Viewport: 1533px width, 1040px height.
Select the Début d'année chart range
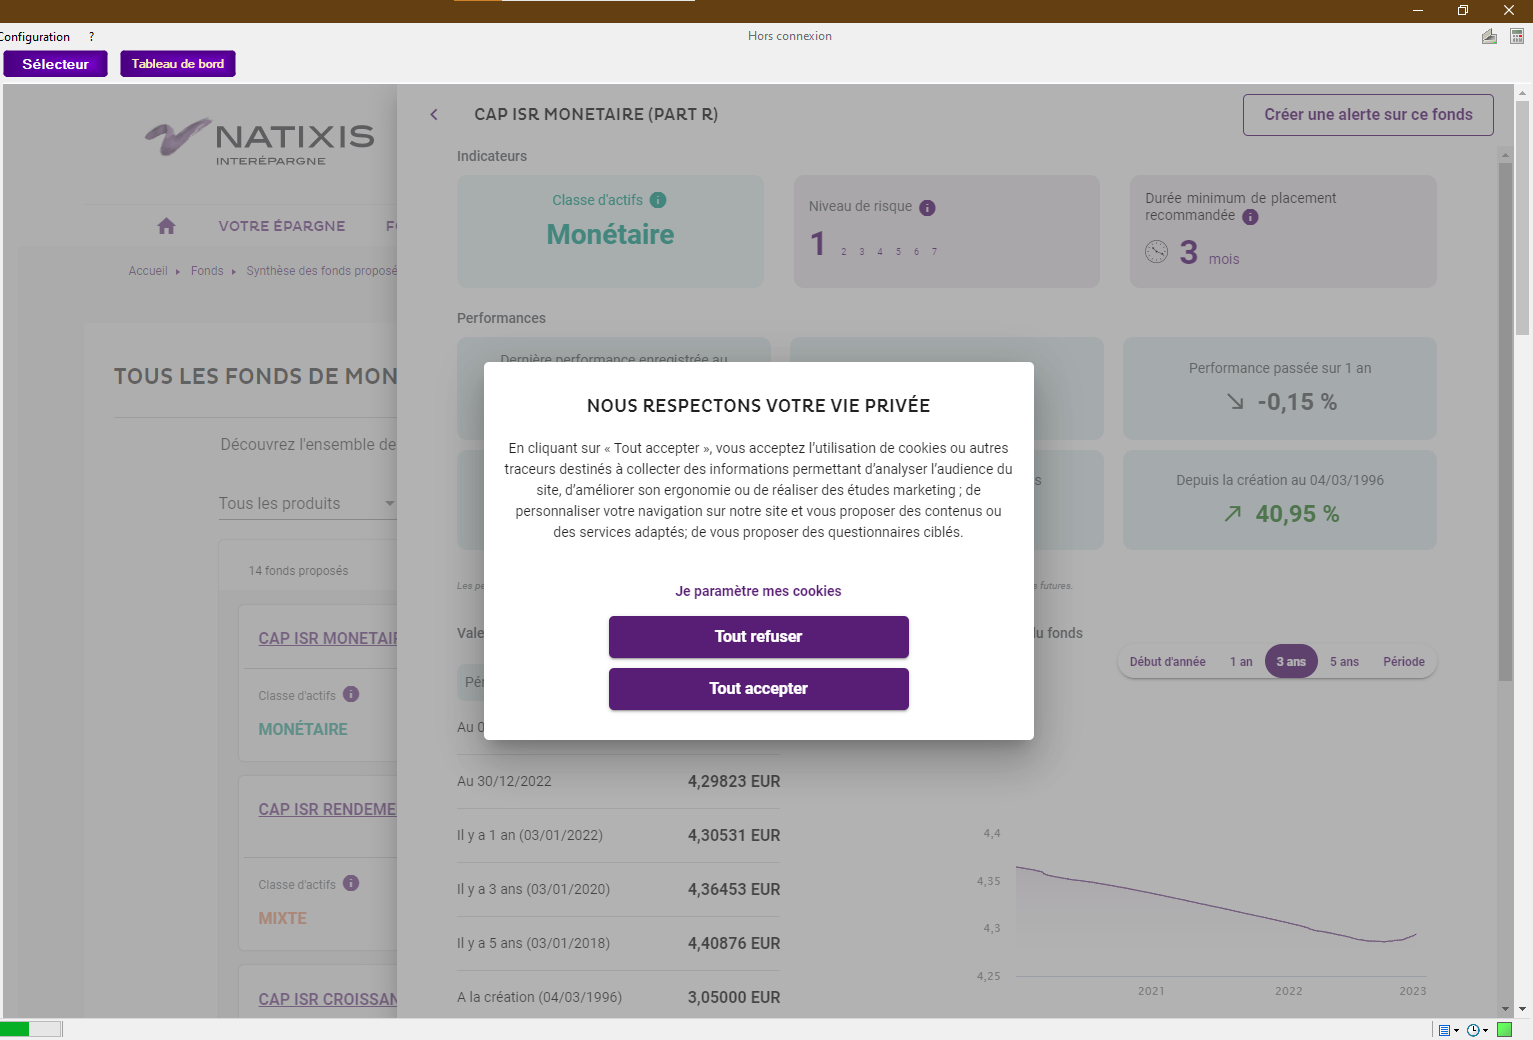(1167, 662)
